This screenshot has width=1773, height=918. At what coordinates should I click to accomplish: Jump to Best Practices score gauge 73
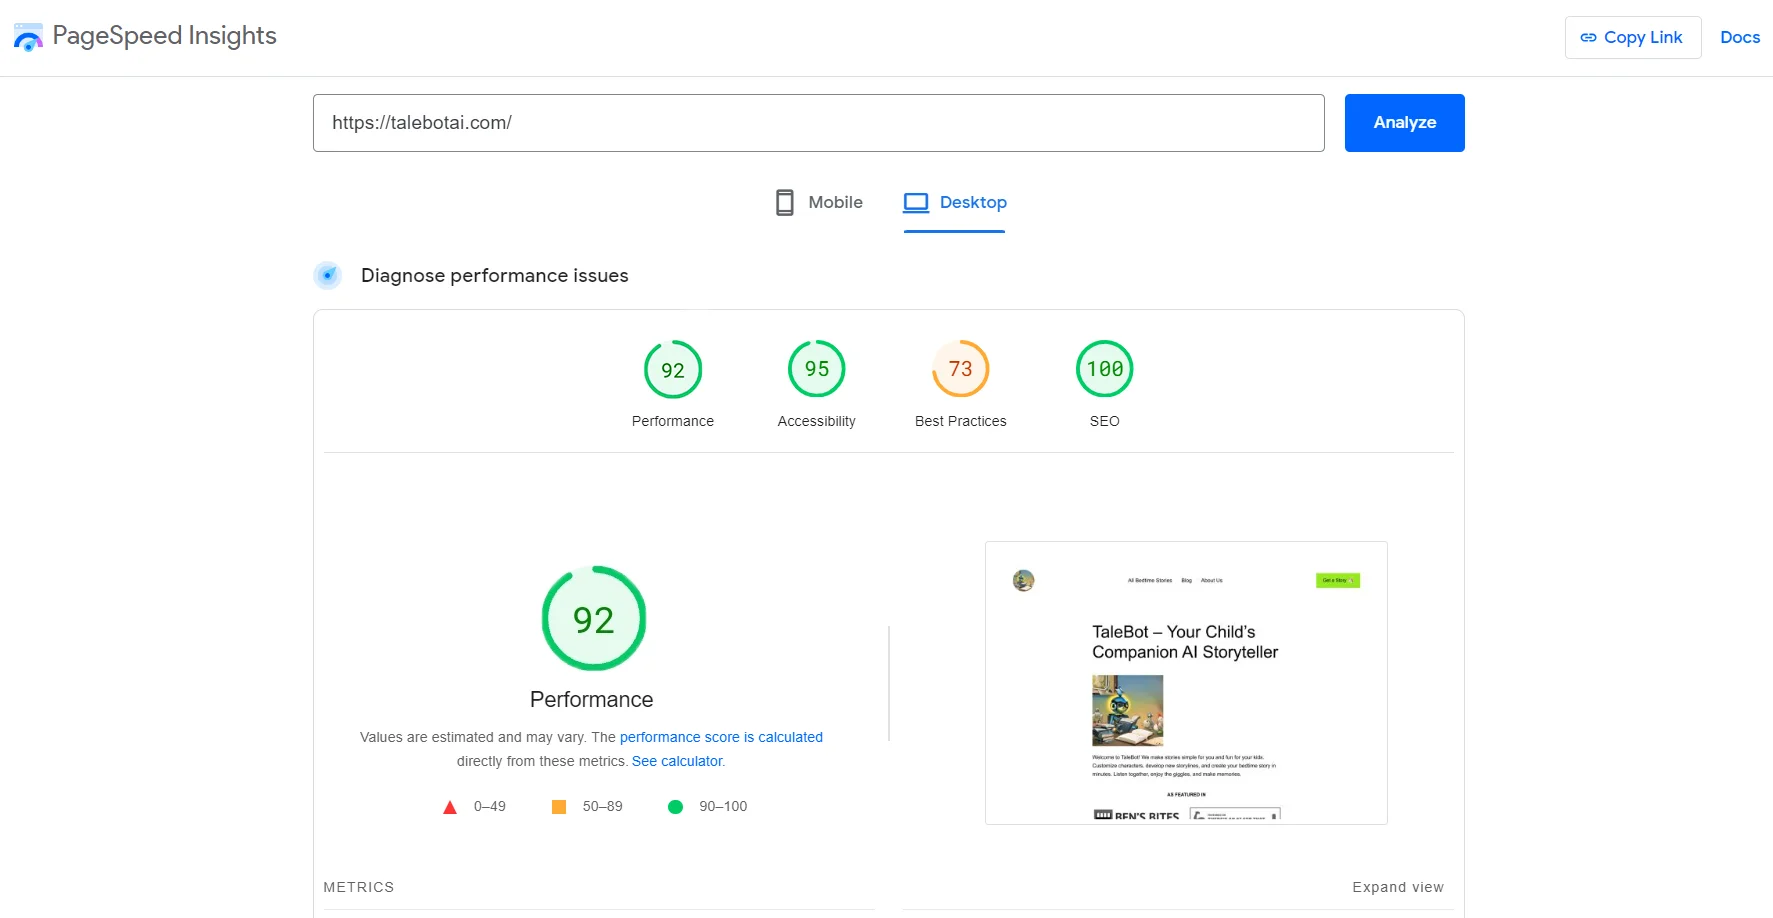coord(961,369)
